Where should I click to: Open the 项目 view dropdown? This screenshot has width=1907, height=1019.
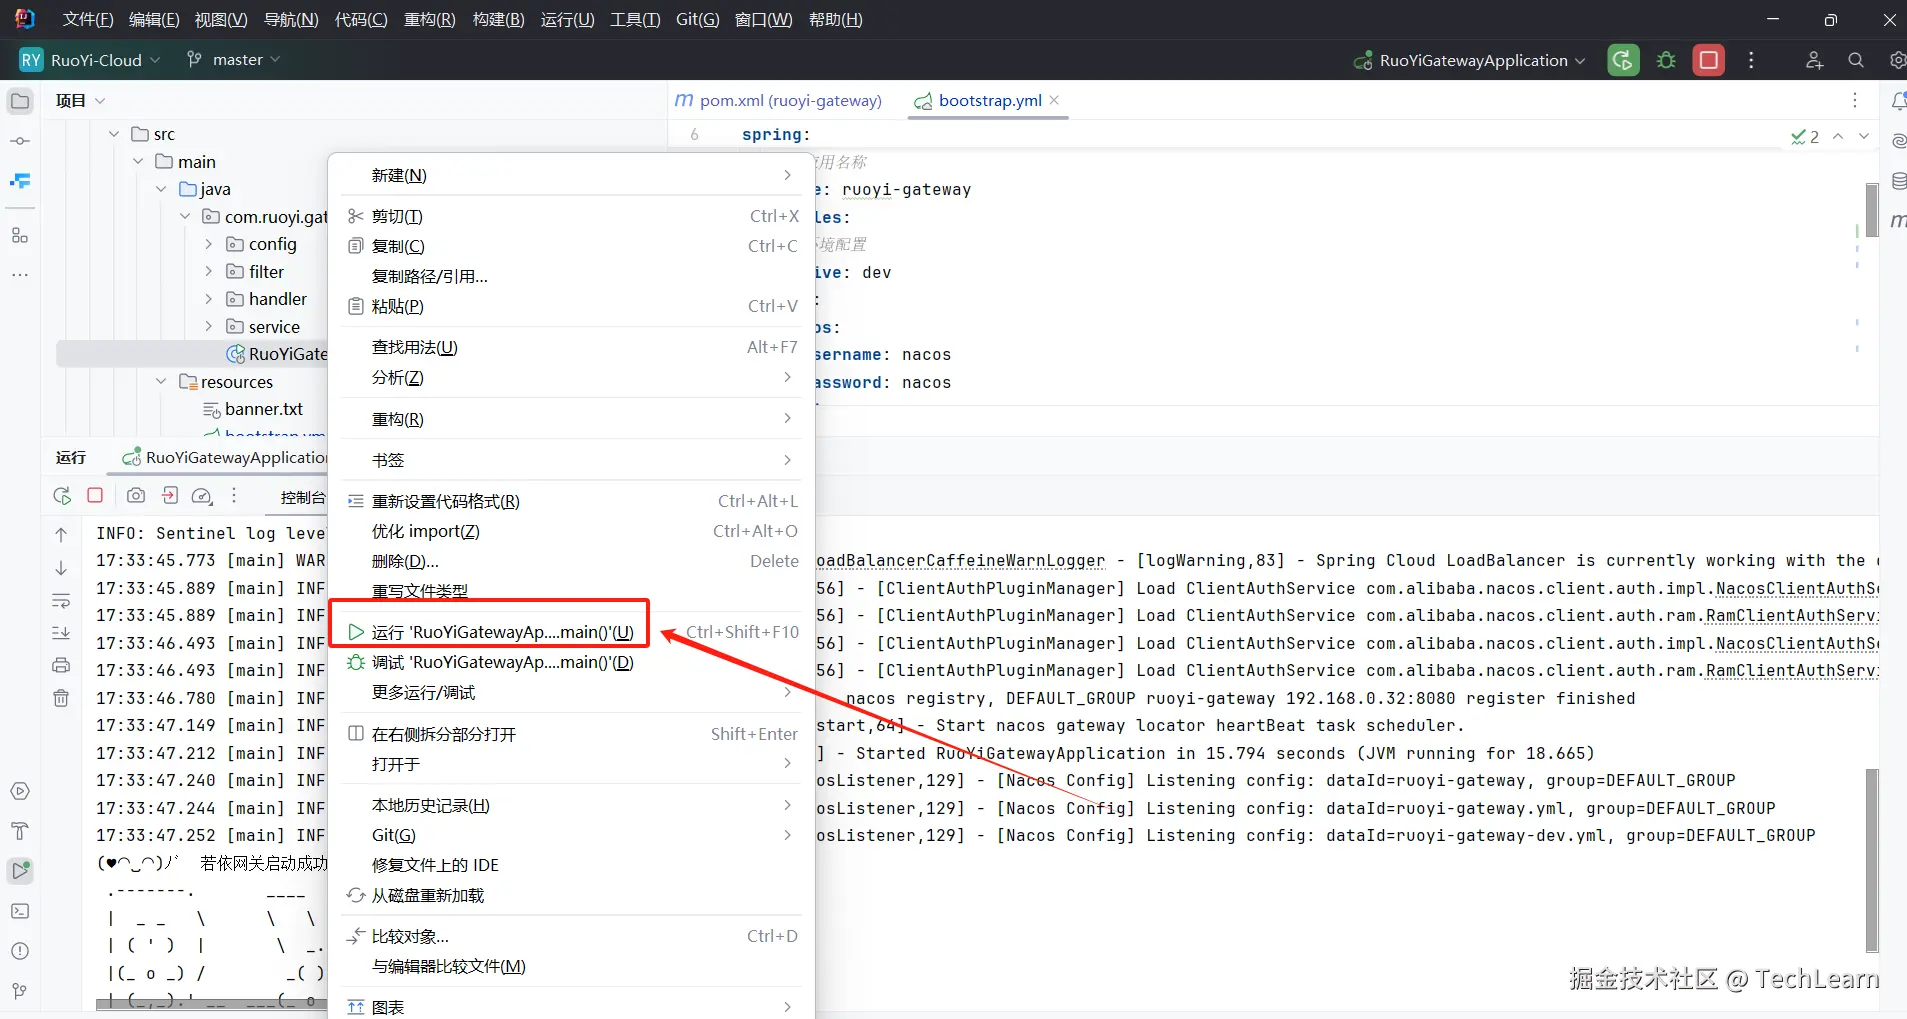pos(81,101)
